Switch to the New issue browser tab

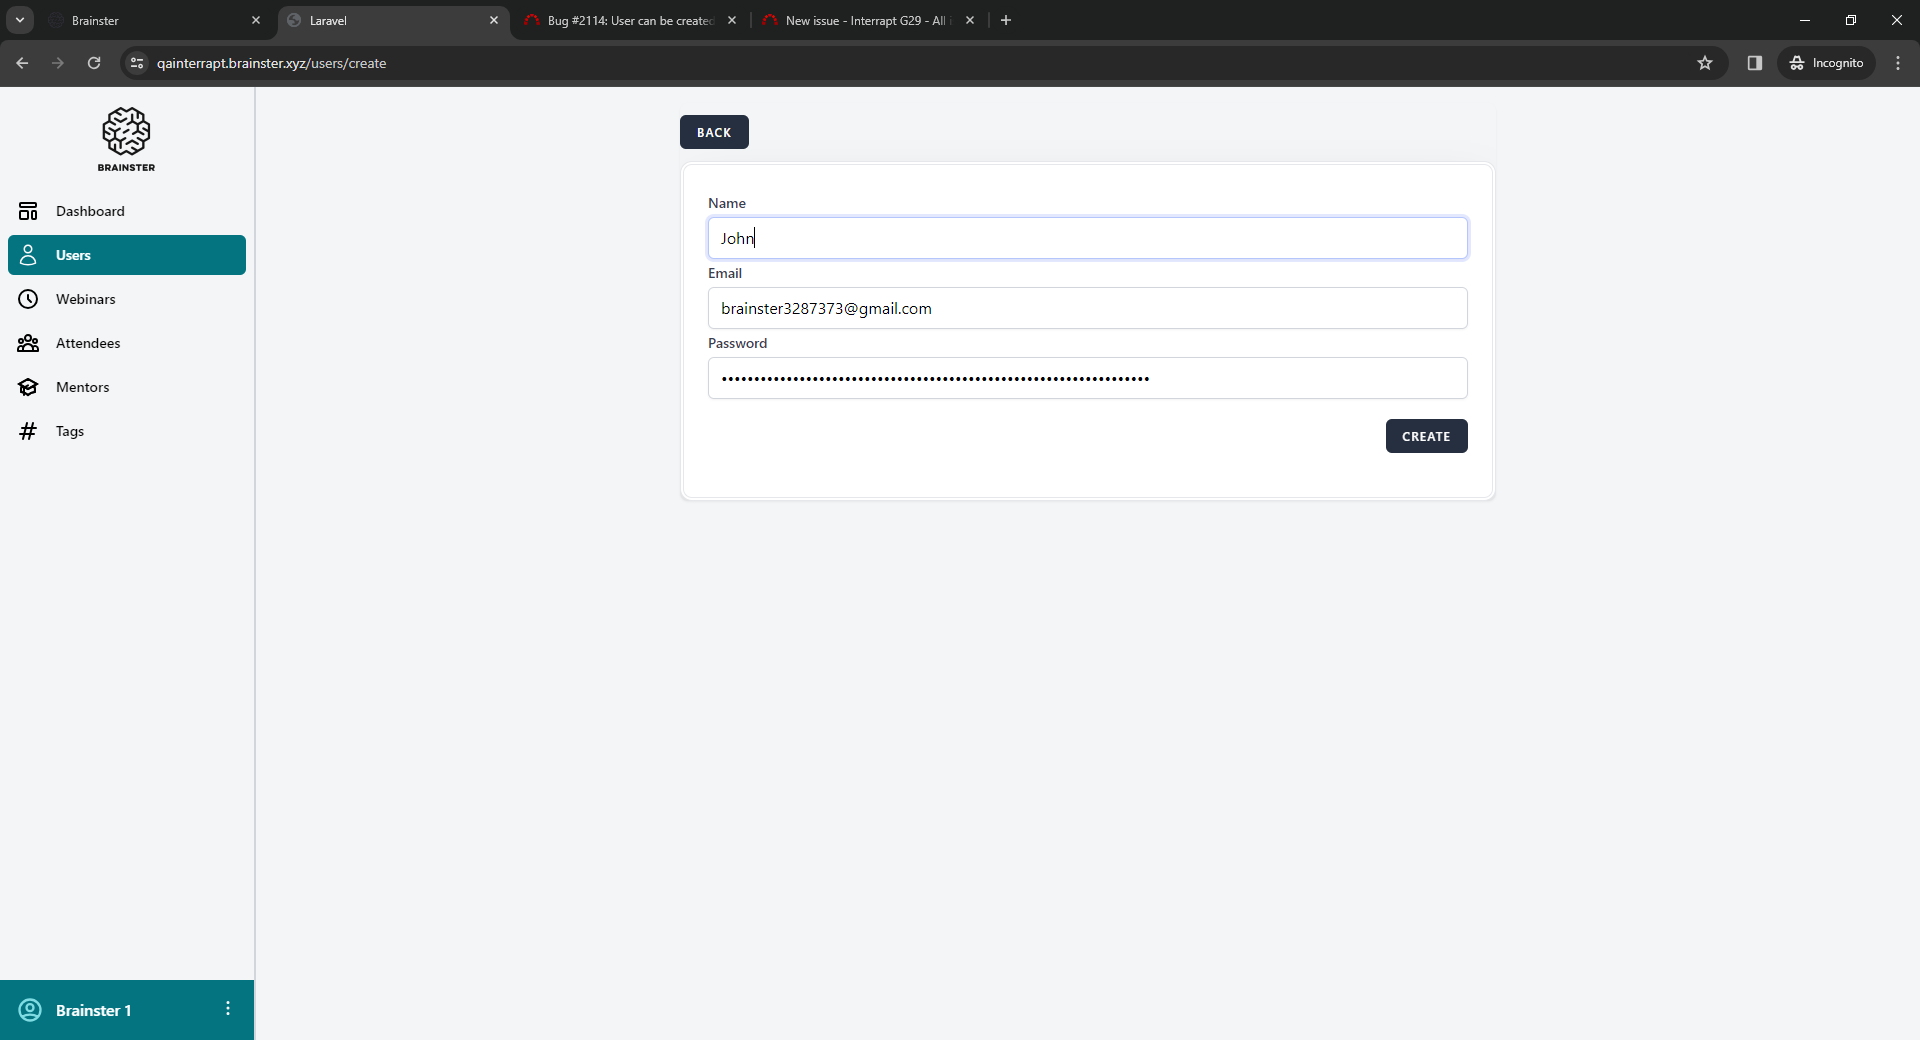click(x=865, y=20)
